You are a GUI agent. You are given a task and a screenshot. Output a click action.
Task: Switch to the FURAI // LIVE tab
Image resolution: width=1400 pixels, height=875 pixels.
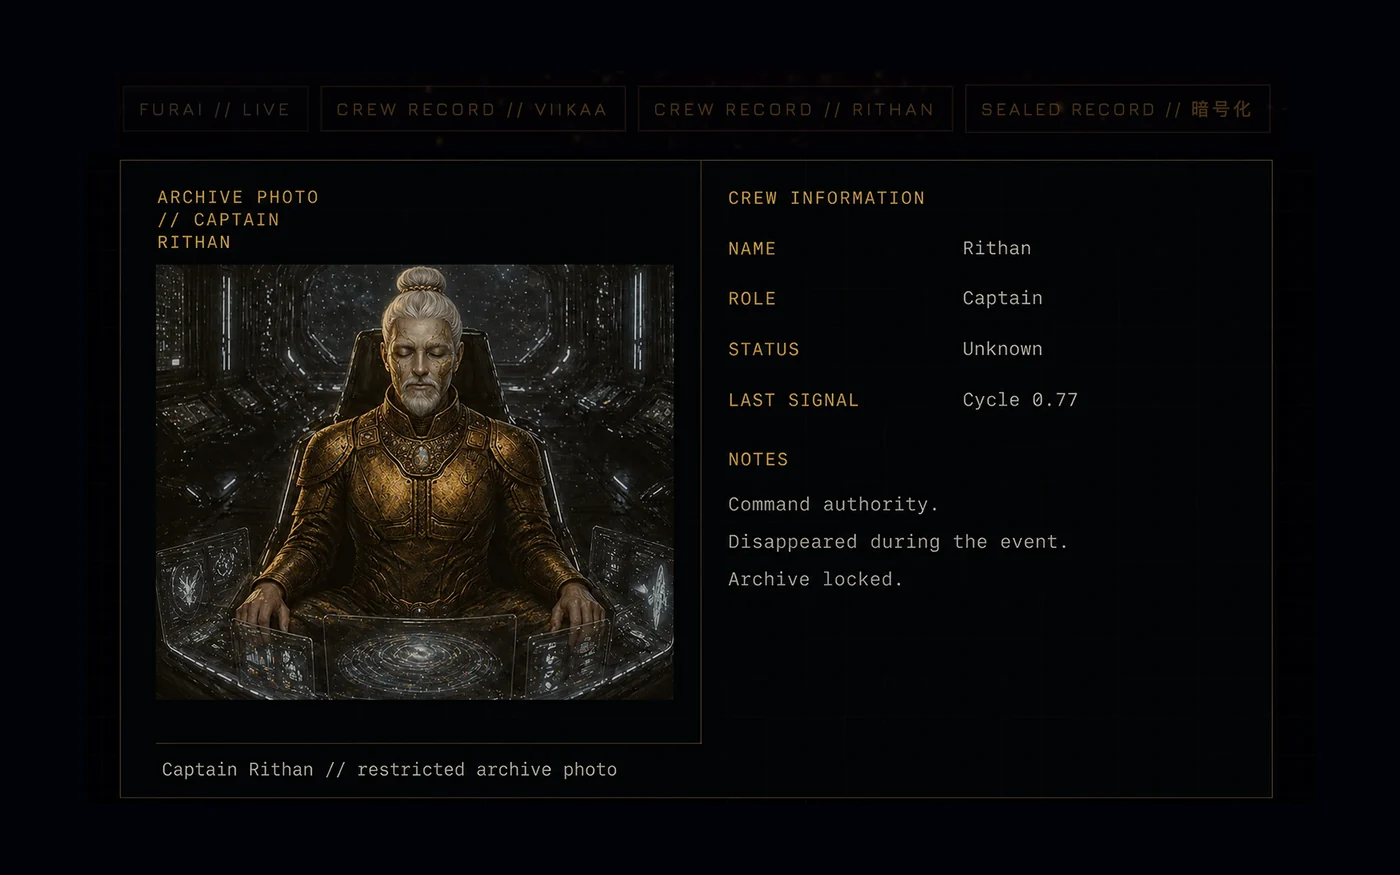tap(215, 109)
